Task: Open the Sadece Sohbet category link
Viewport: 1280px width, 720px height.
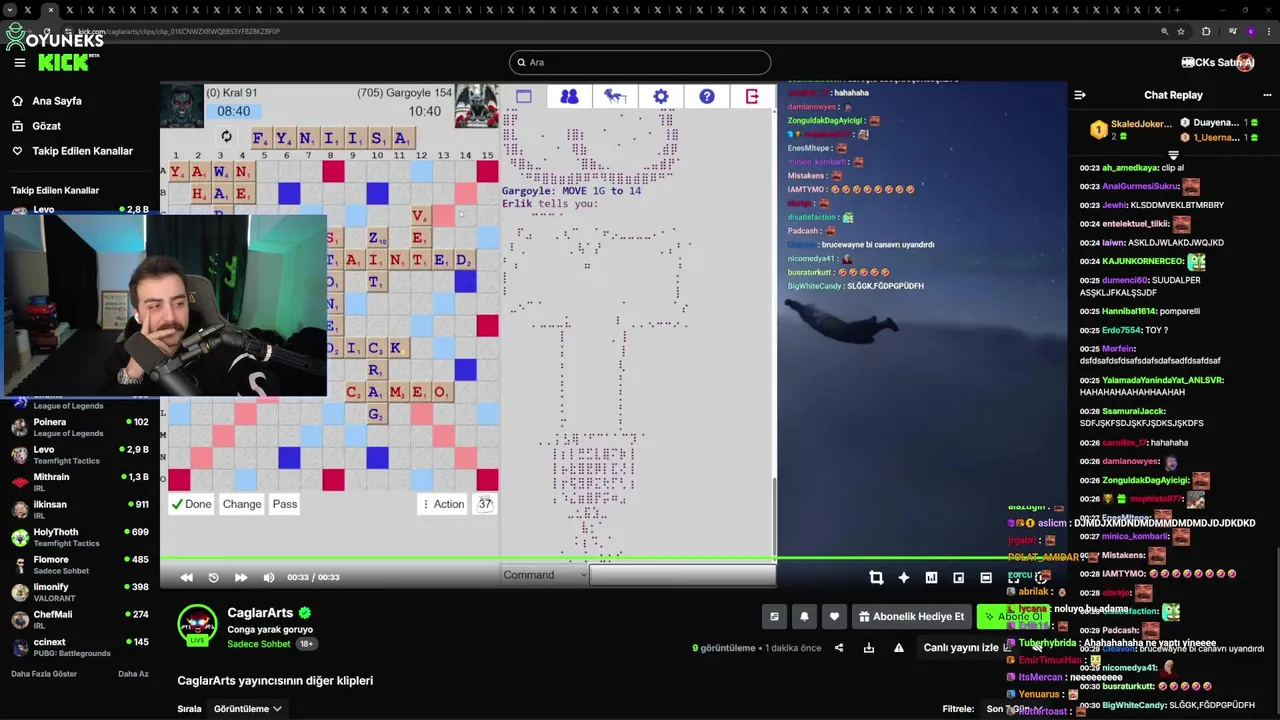Action: click(259, 644)
